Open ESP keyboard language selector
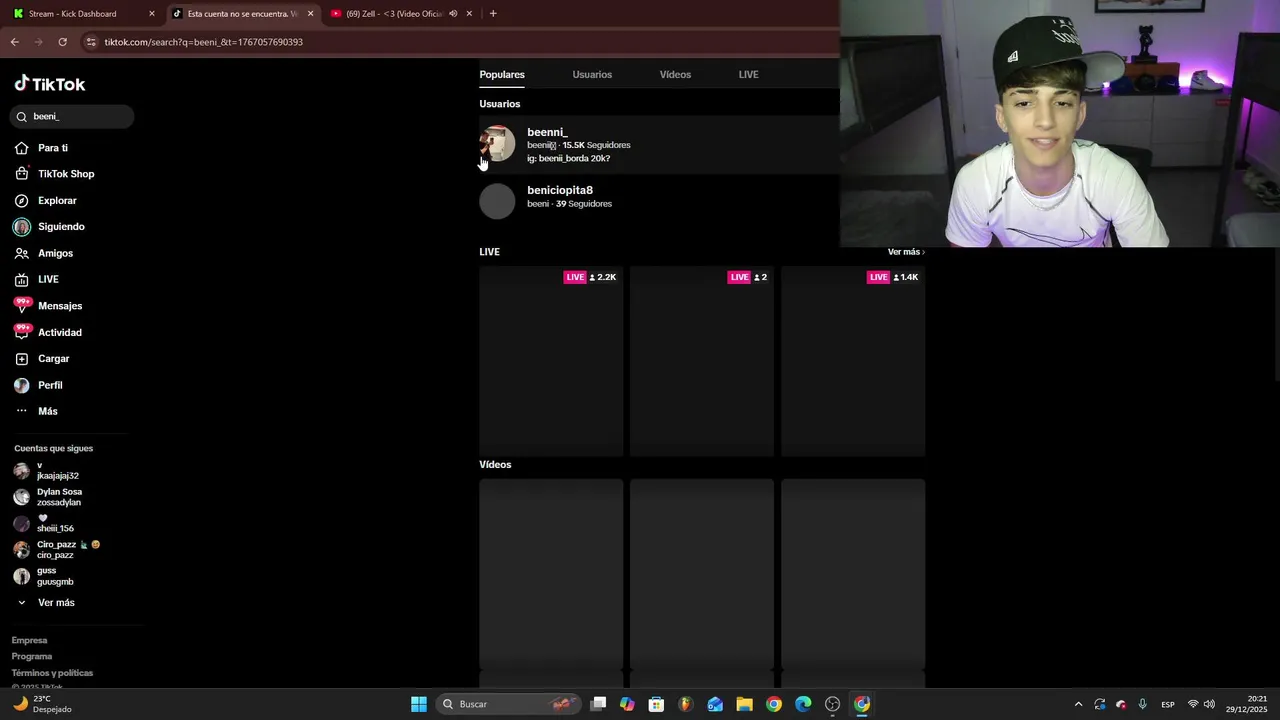Screen dimensions: 1280x720 pyautogui.click(x=1168, y=704)
